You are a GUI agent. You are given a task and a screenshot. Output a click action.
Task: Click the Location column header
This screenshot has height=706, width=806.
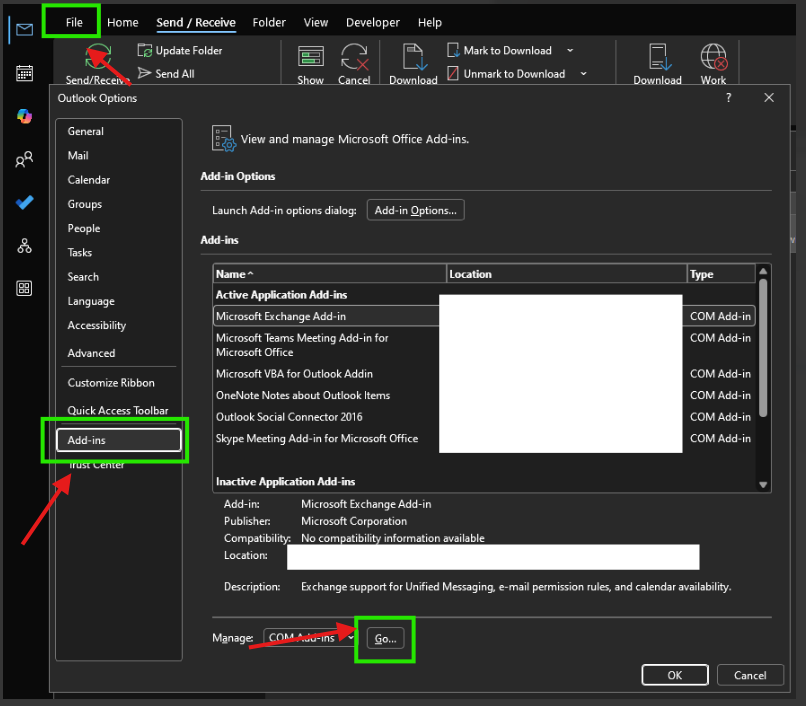[x=566, y=274]
